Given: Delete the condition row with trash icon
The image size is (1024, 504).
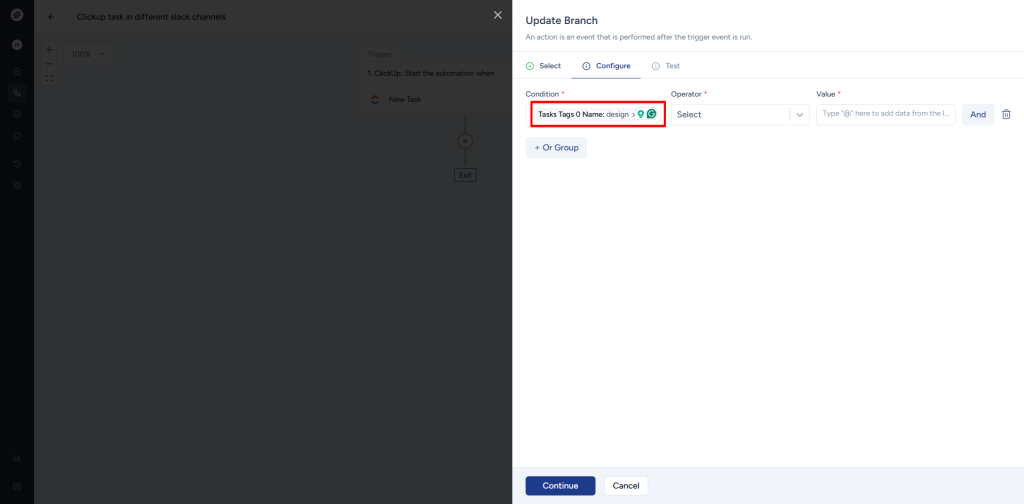Looking at the screenshot, I should (x=1006, y=114).
